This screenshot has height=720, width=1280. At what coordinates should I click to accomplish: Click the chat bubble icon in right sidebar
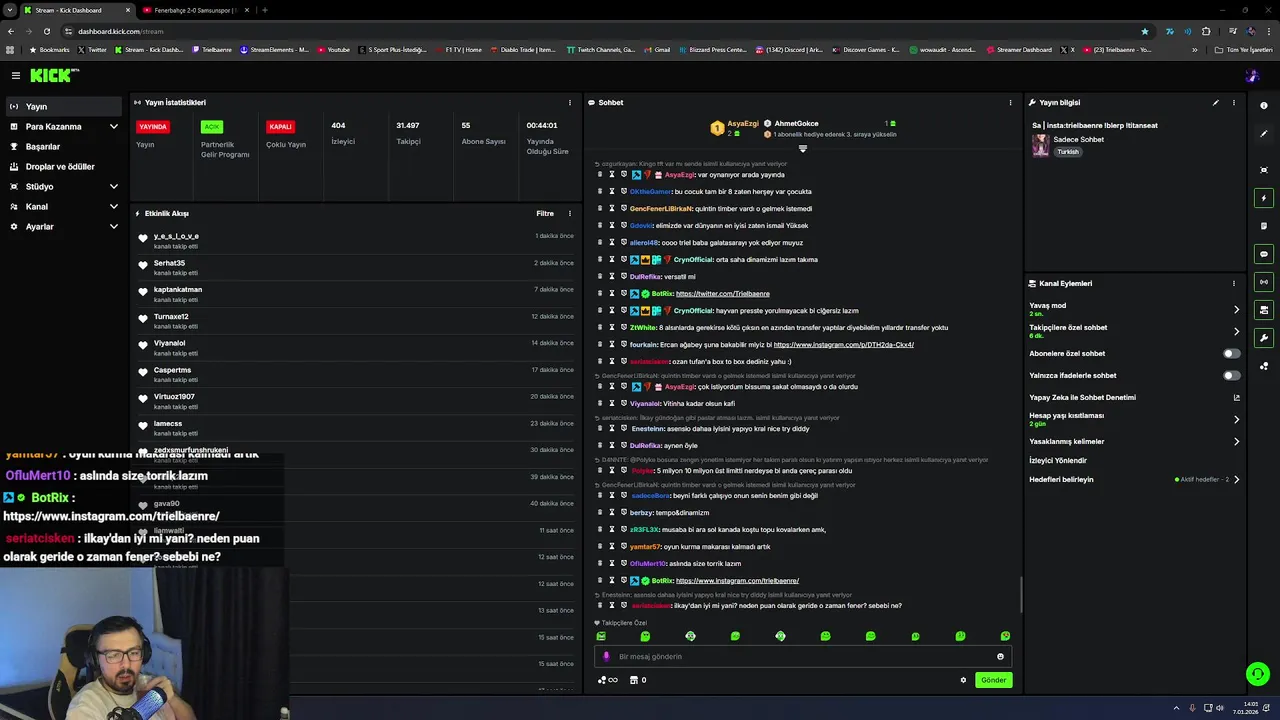1264,254
